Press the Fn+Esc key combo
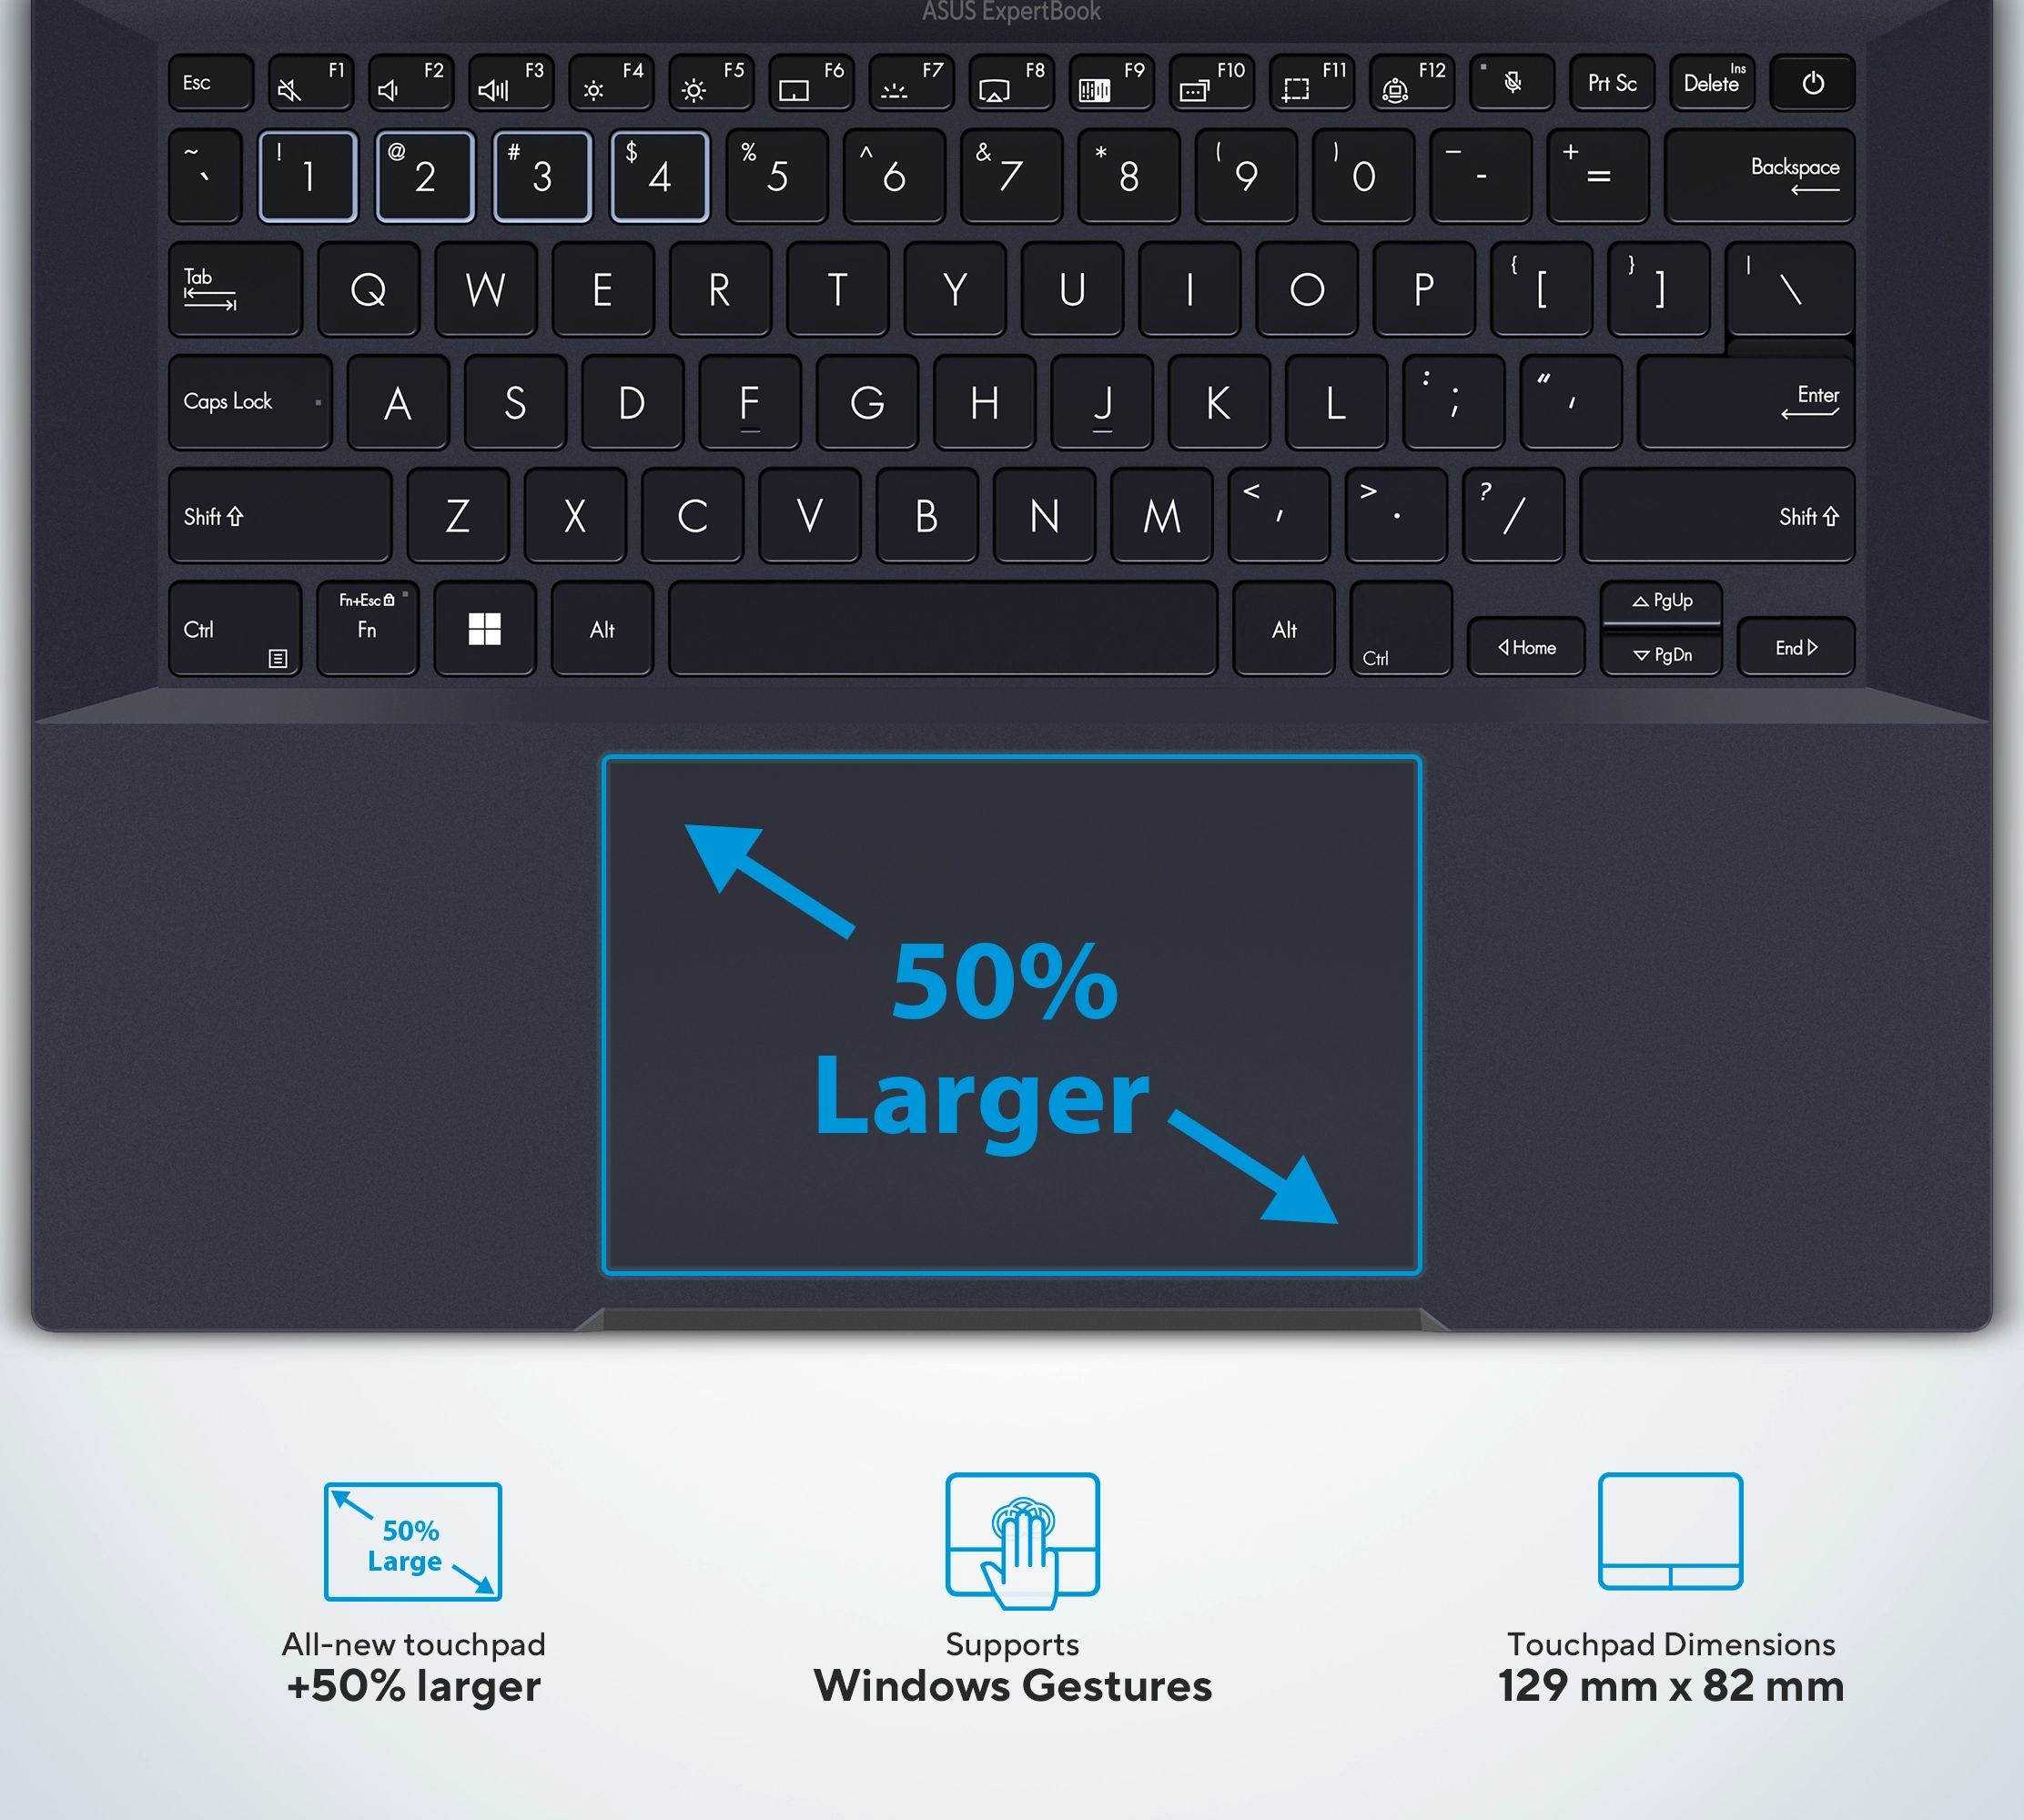 point(374,629)
